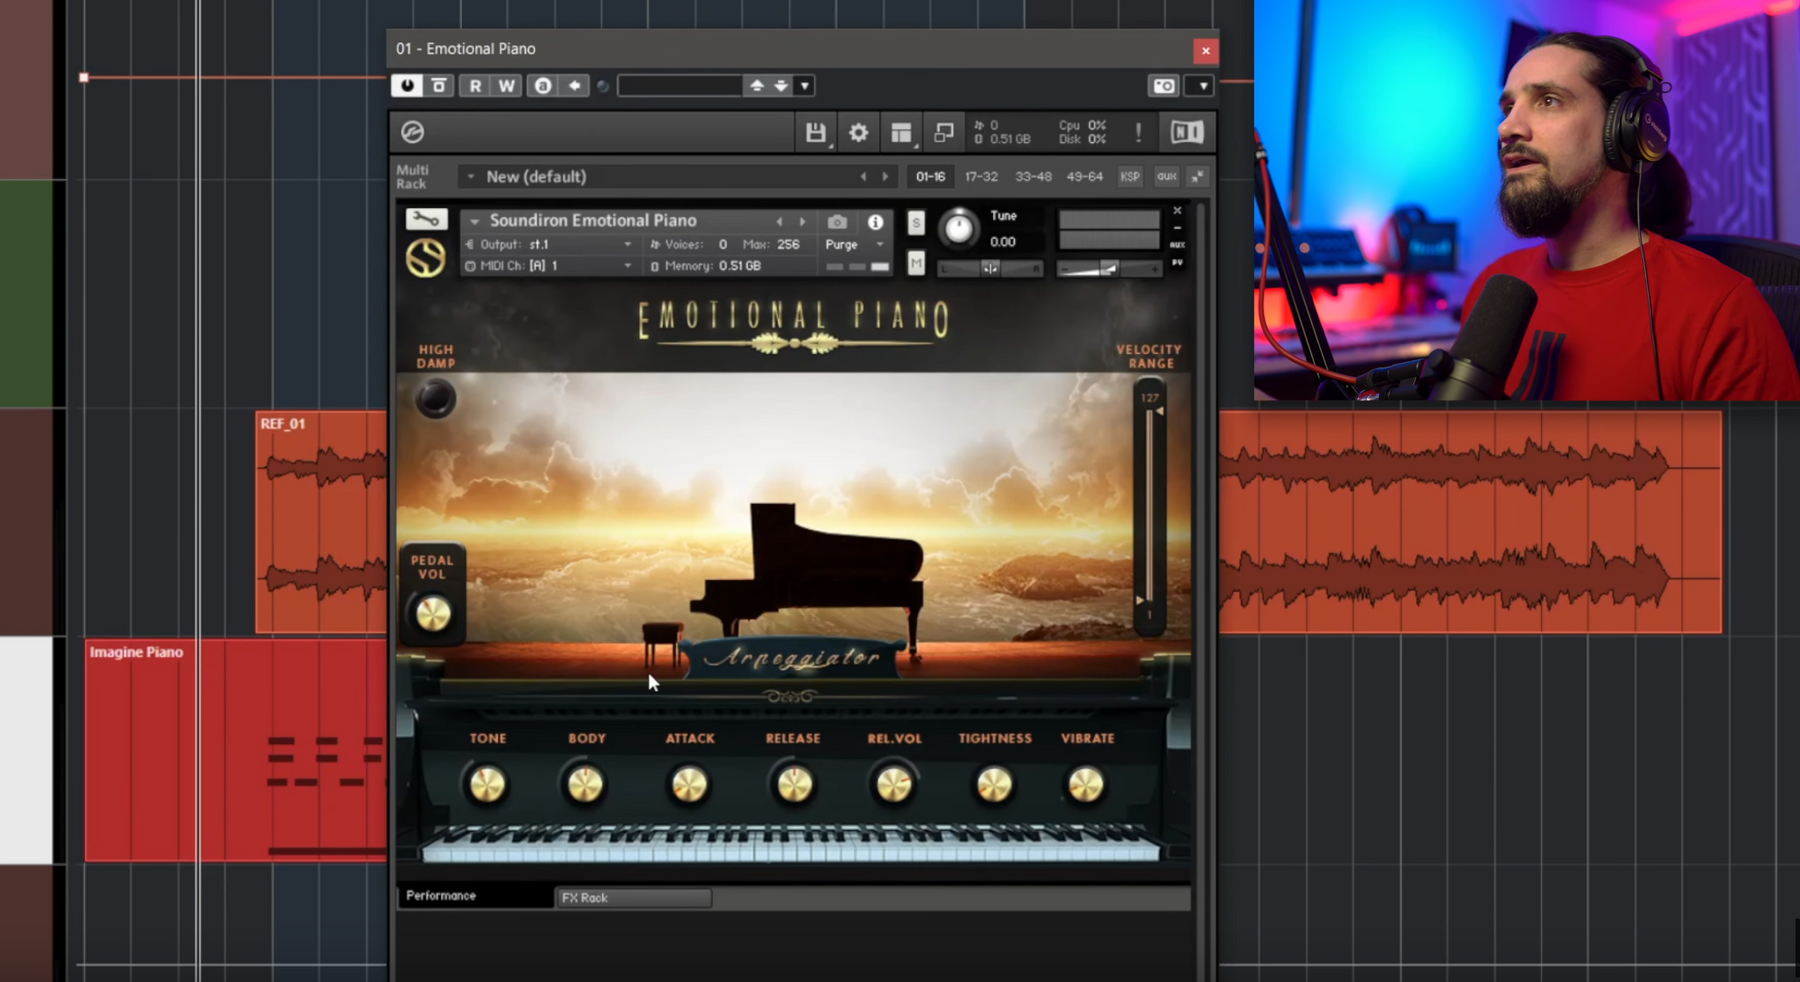The image size is (1800, 982).
Task: Open the Purge dropdown menu
Action: click(854, 245)
